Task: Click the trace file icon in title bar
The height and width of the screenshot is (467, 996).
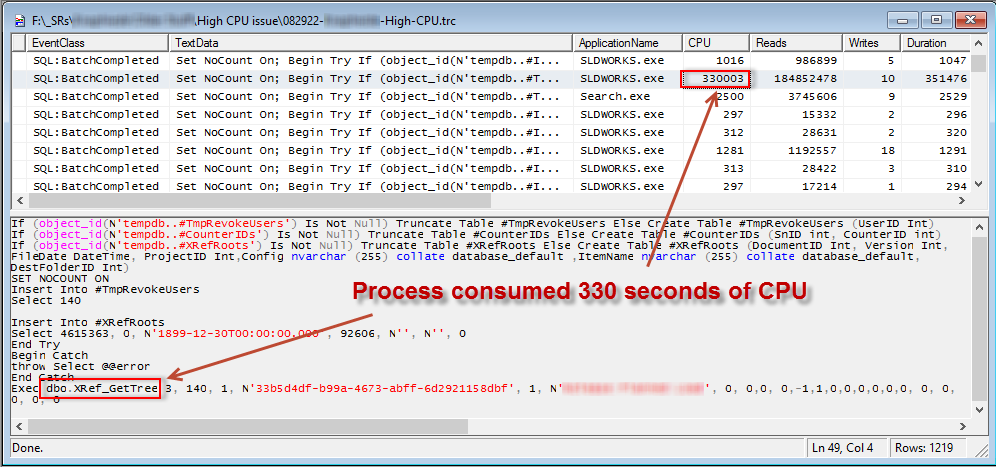Action: click(19, 18)
